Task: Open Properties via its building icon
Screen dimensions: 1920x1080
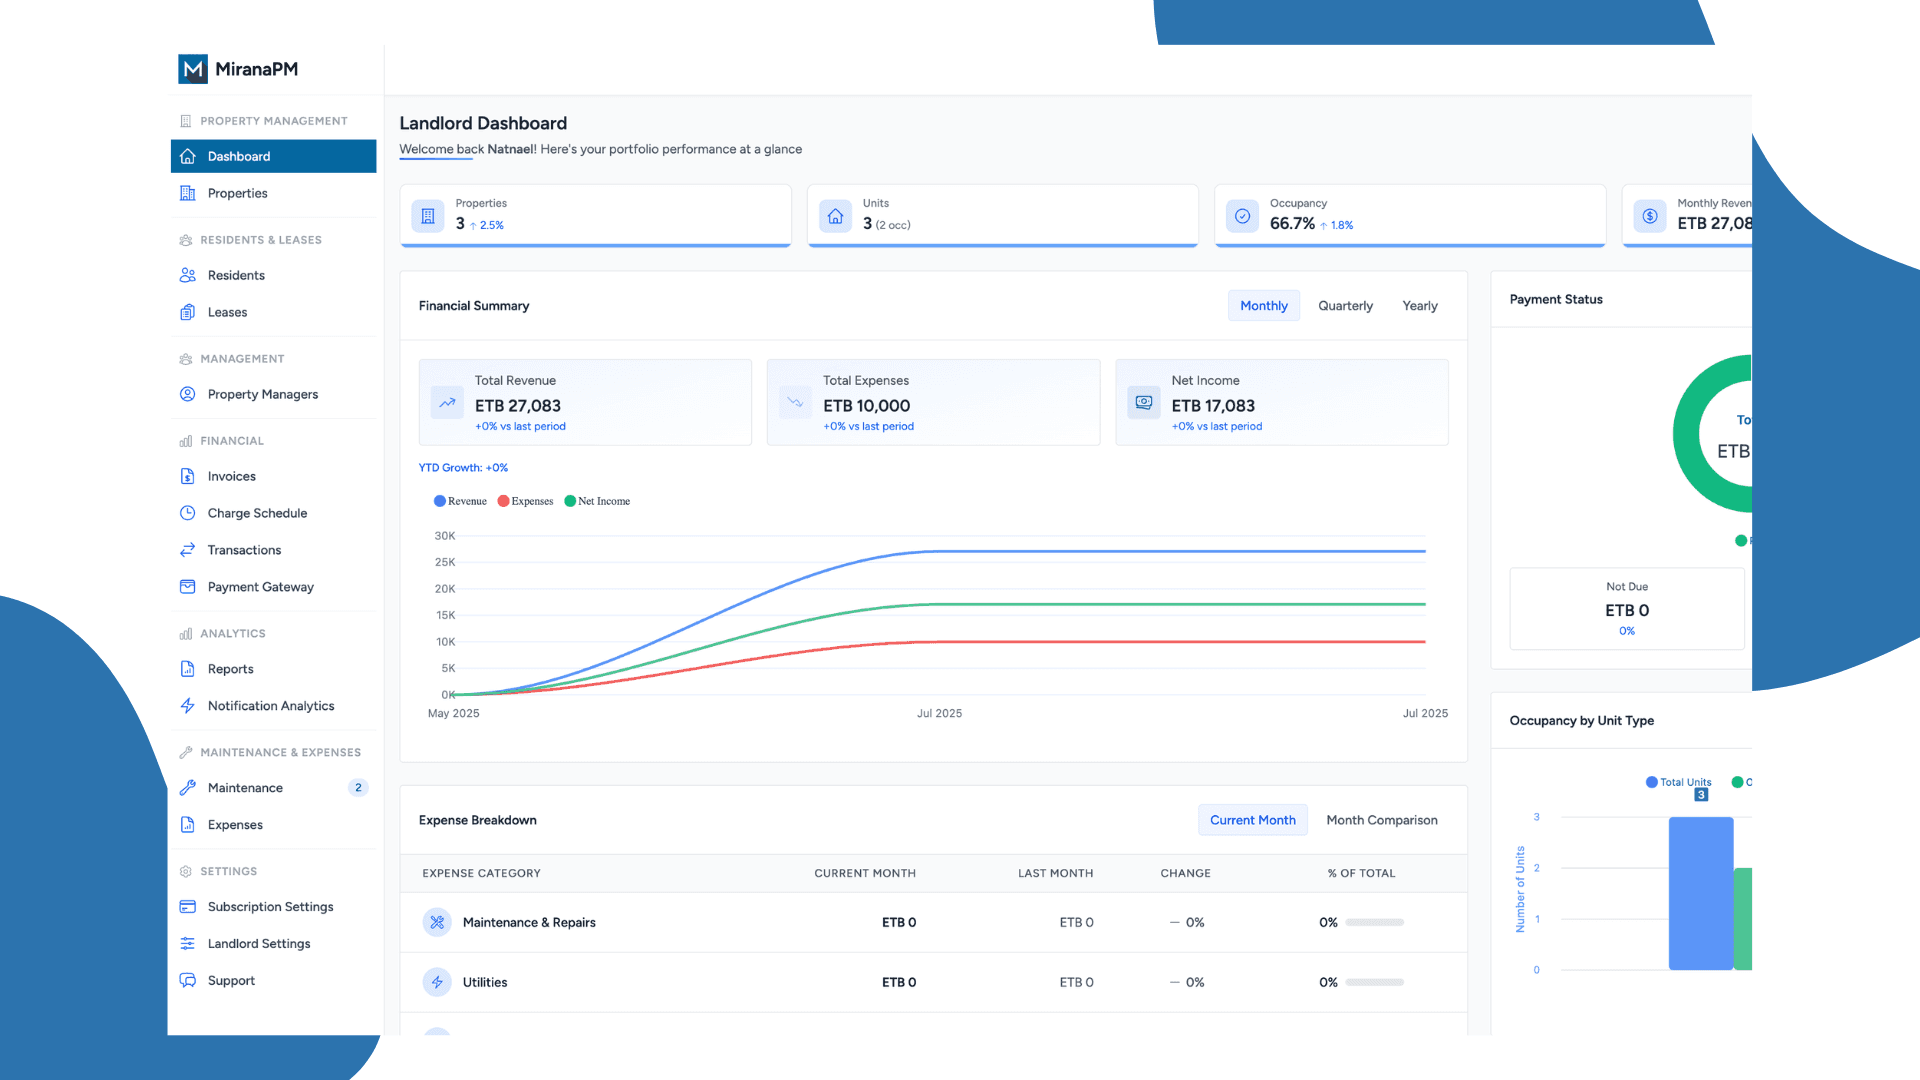Action: tap(188, 193)
